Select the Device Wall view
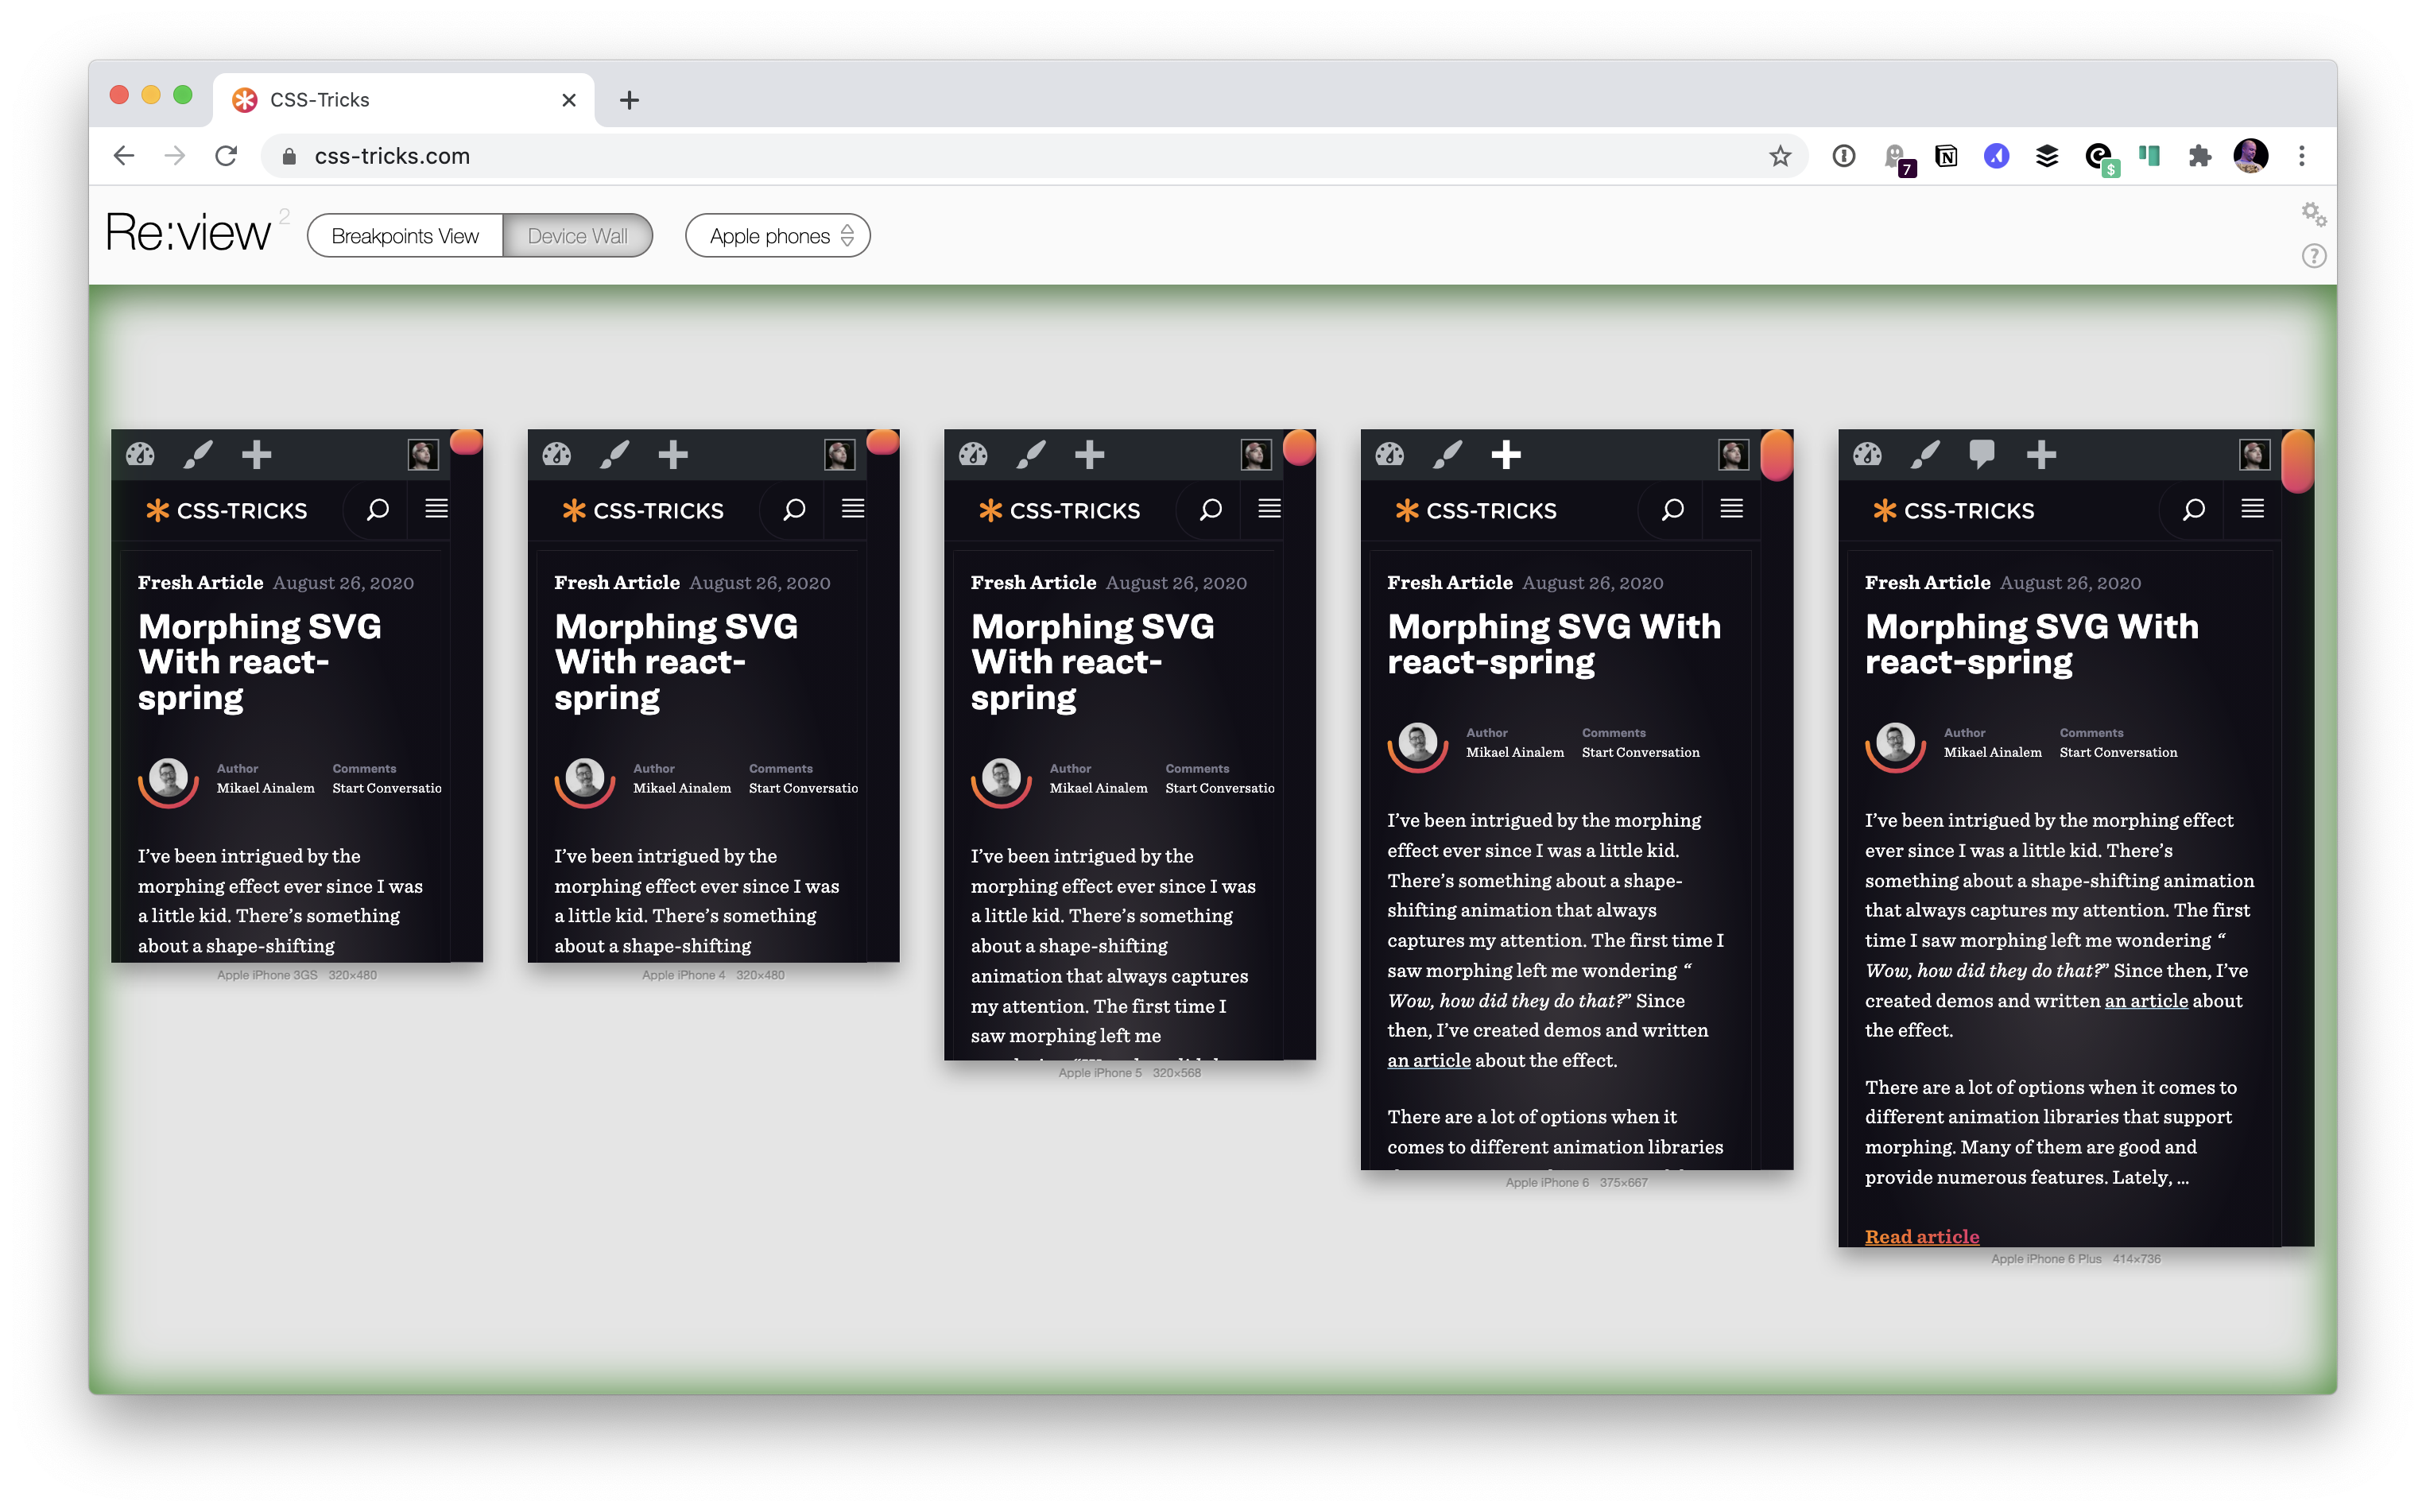This screenshot has height=1512, width=2426. [x=577, y=236]
